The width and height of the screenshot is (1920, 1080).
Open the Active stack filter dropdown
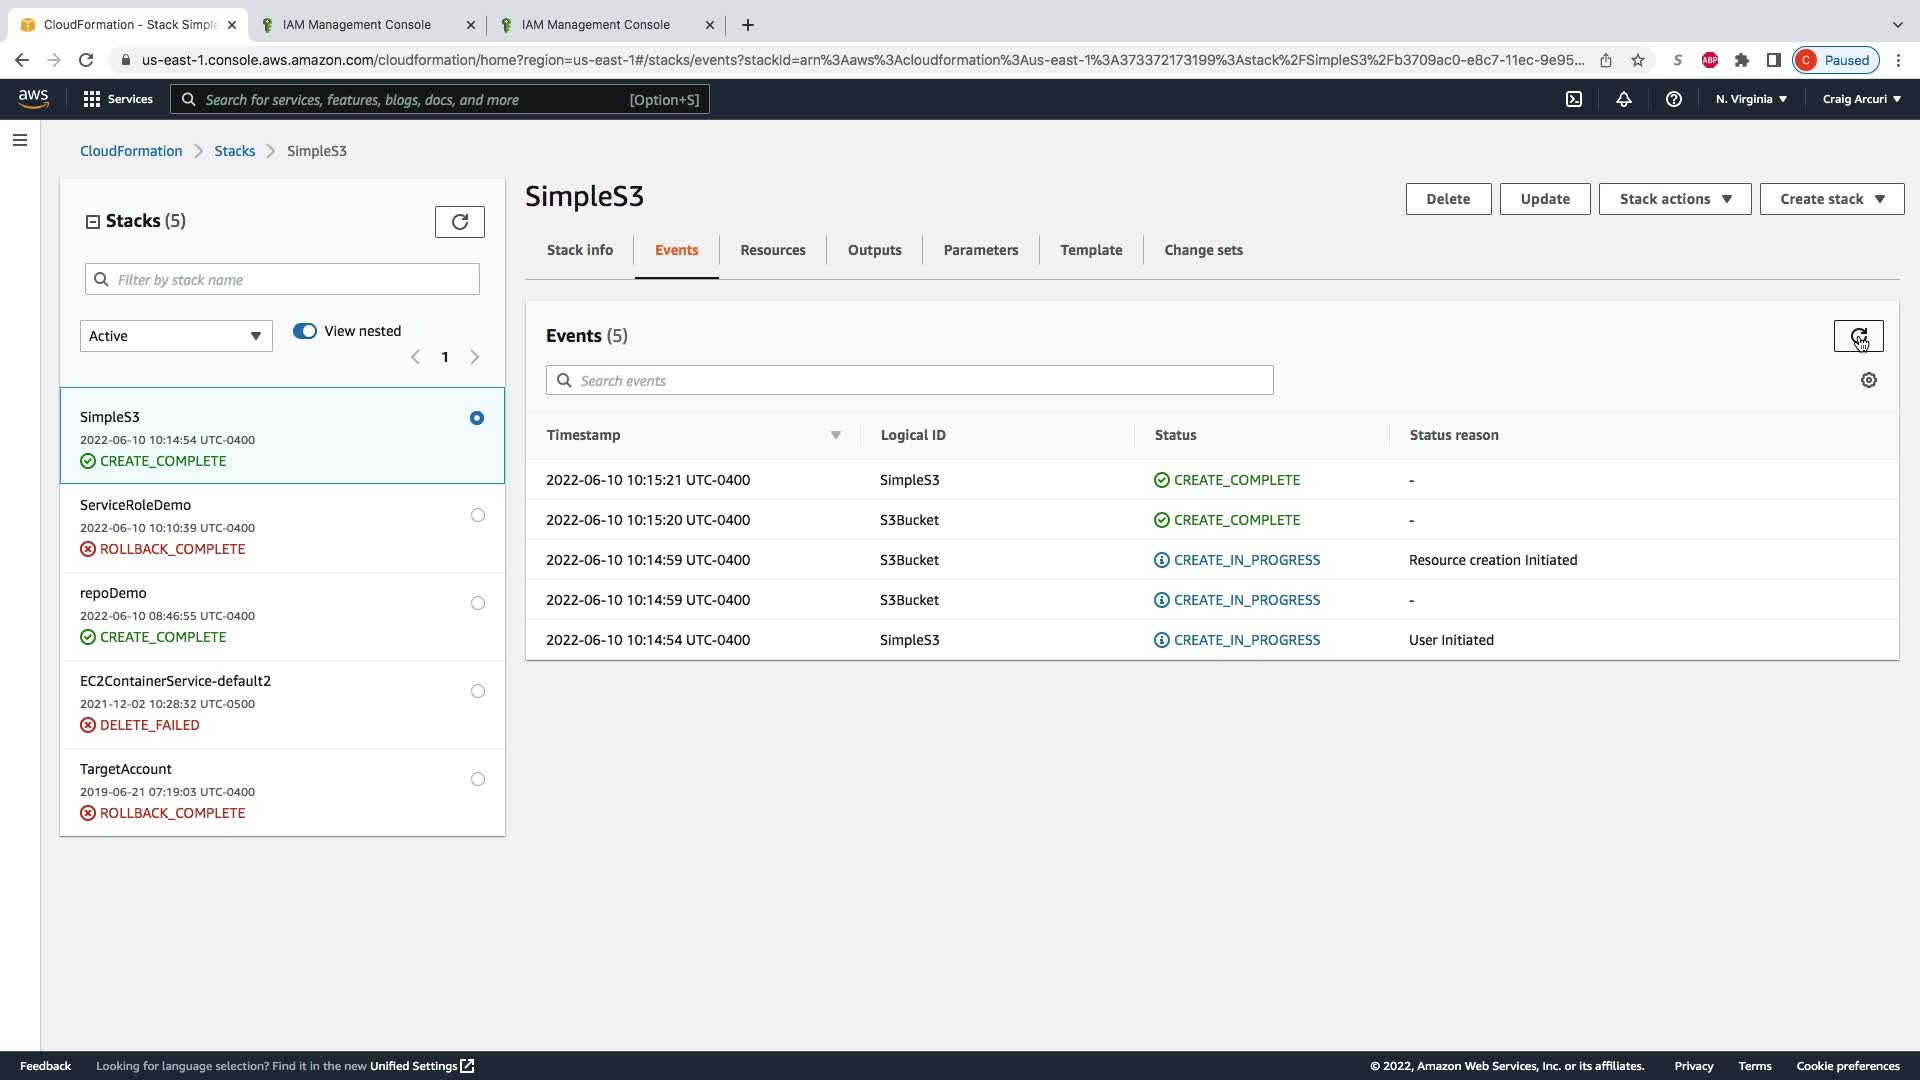point(176,336)
